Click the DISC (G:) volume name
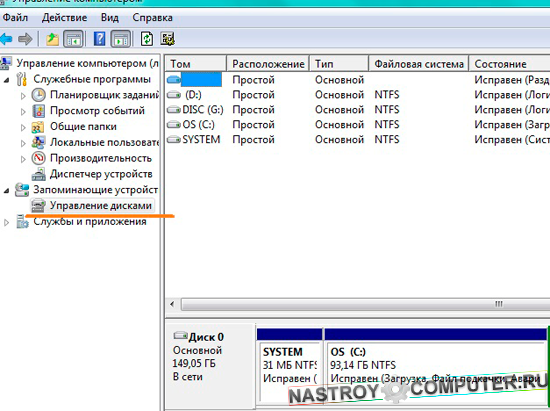550x411 pixels. [x=203, y=110]
